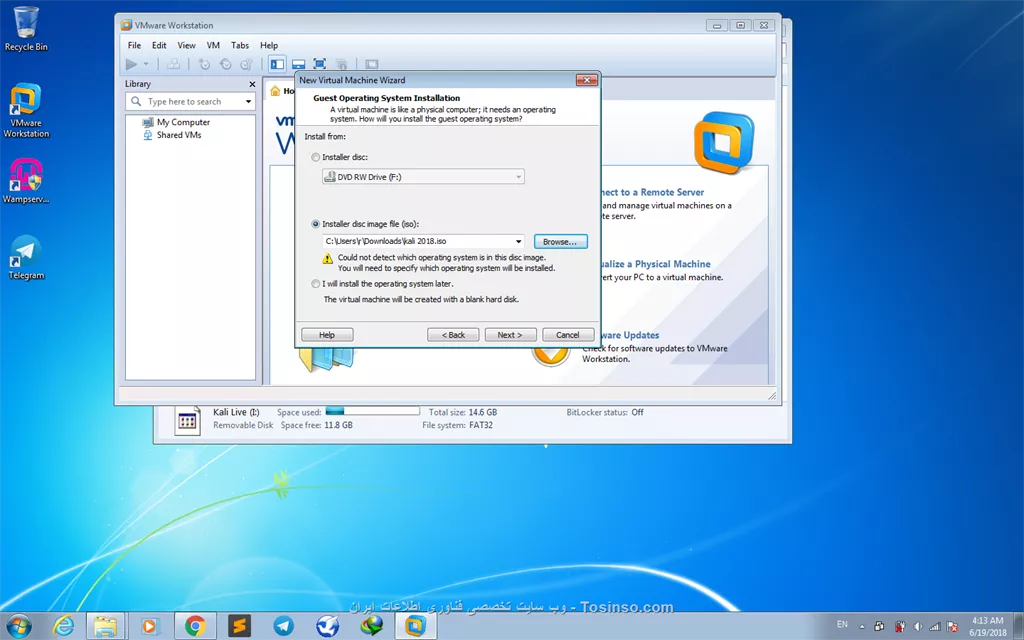Open Windows Explorer from the taskbar

(x=104, y=626)
